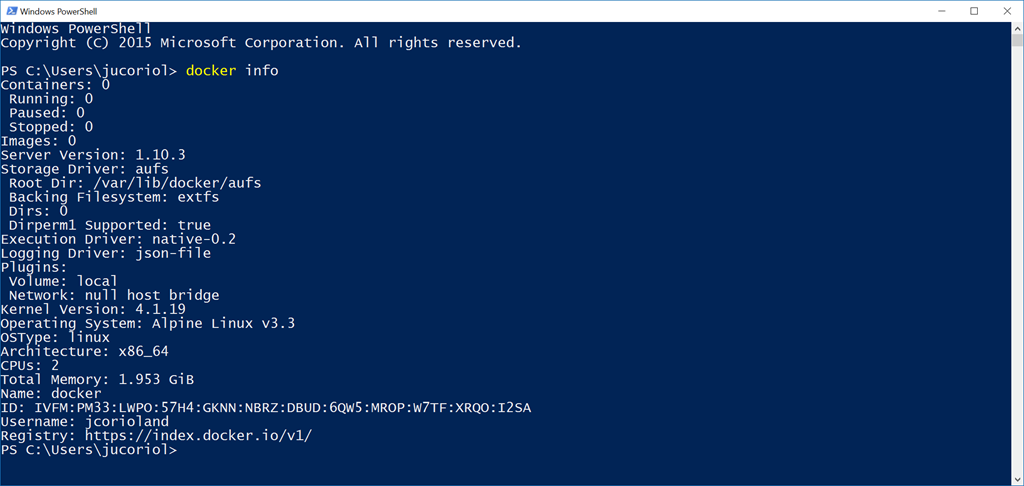Click the scrollbar down arrow

coord(1017,479)
